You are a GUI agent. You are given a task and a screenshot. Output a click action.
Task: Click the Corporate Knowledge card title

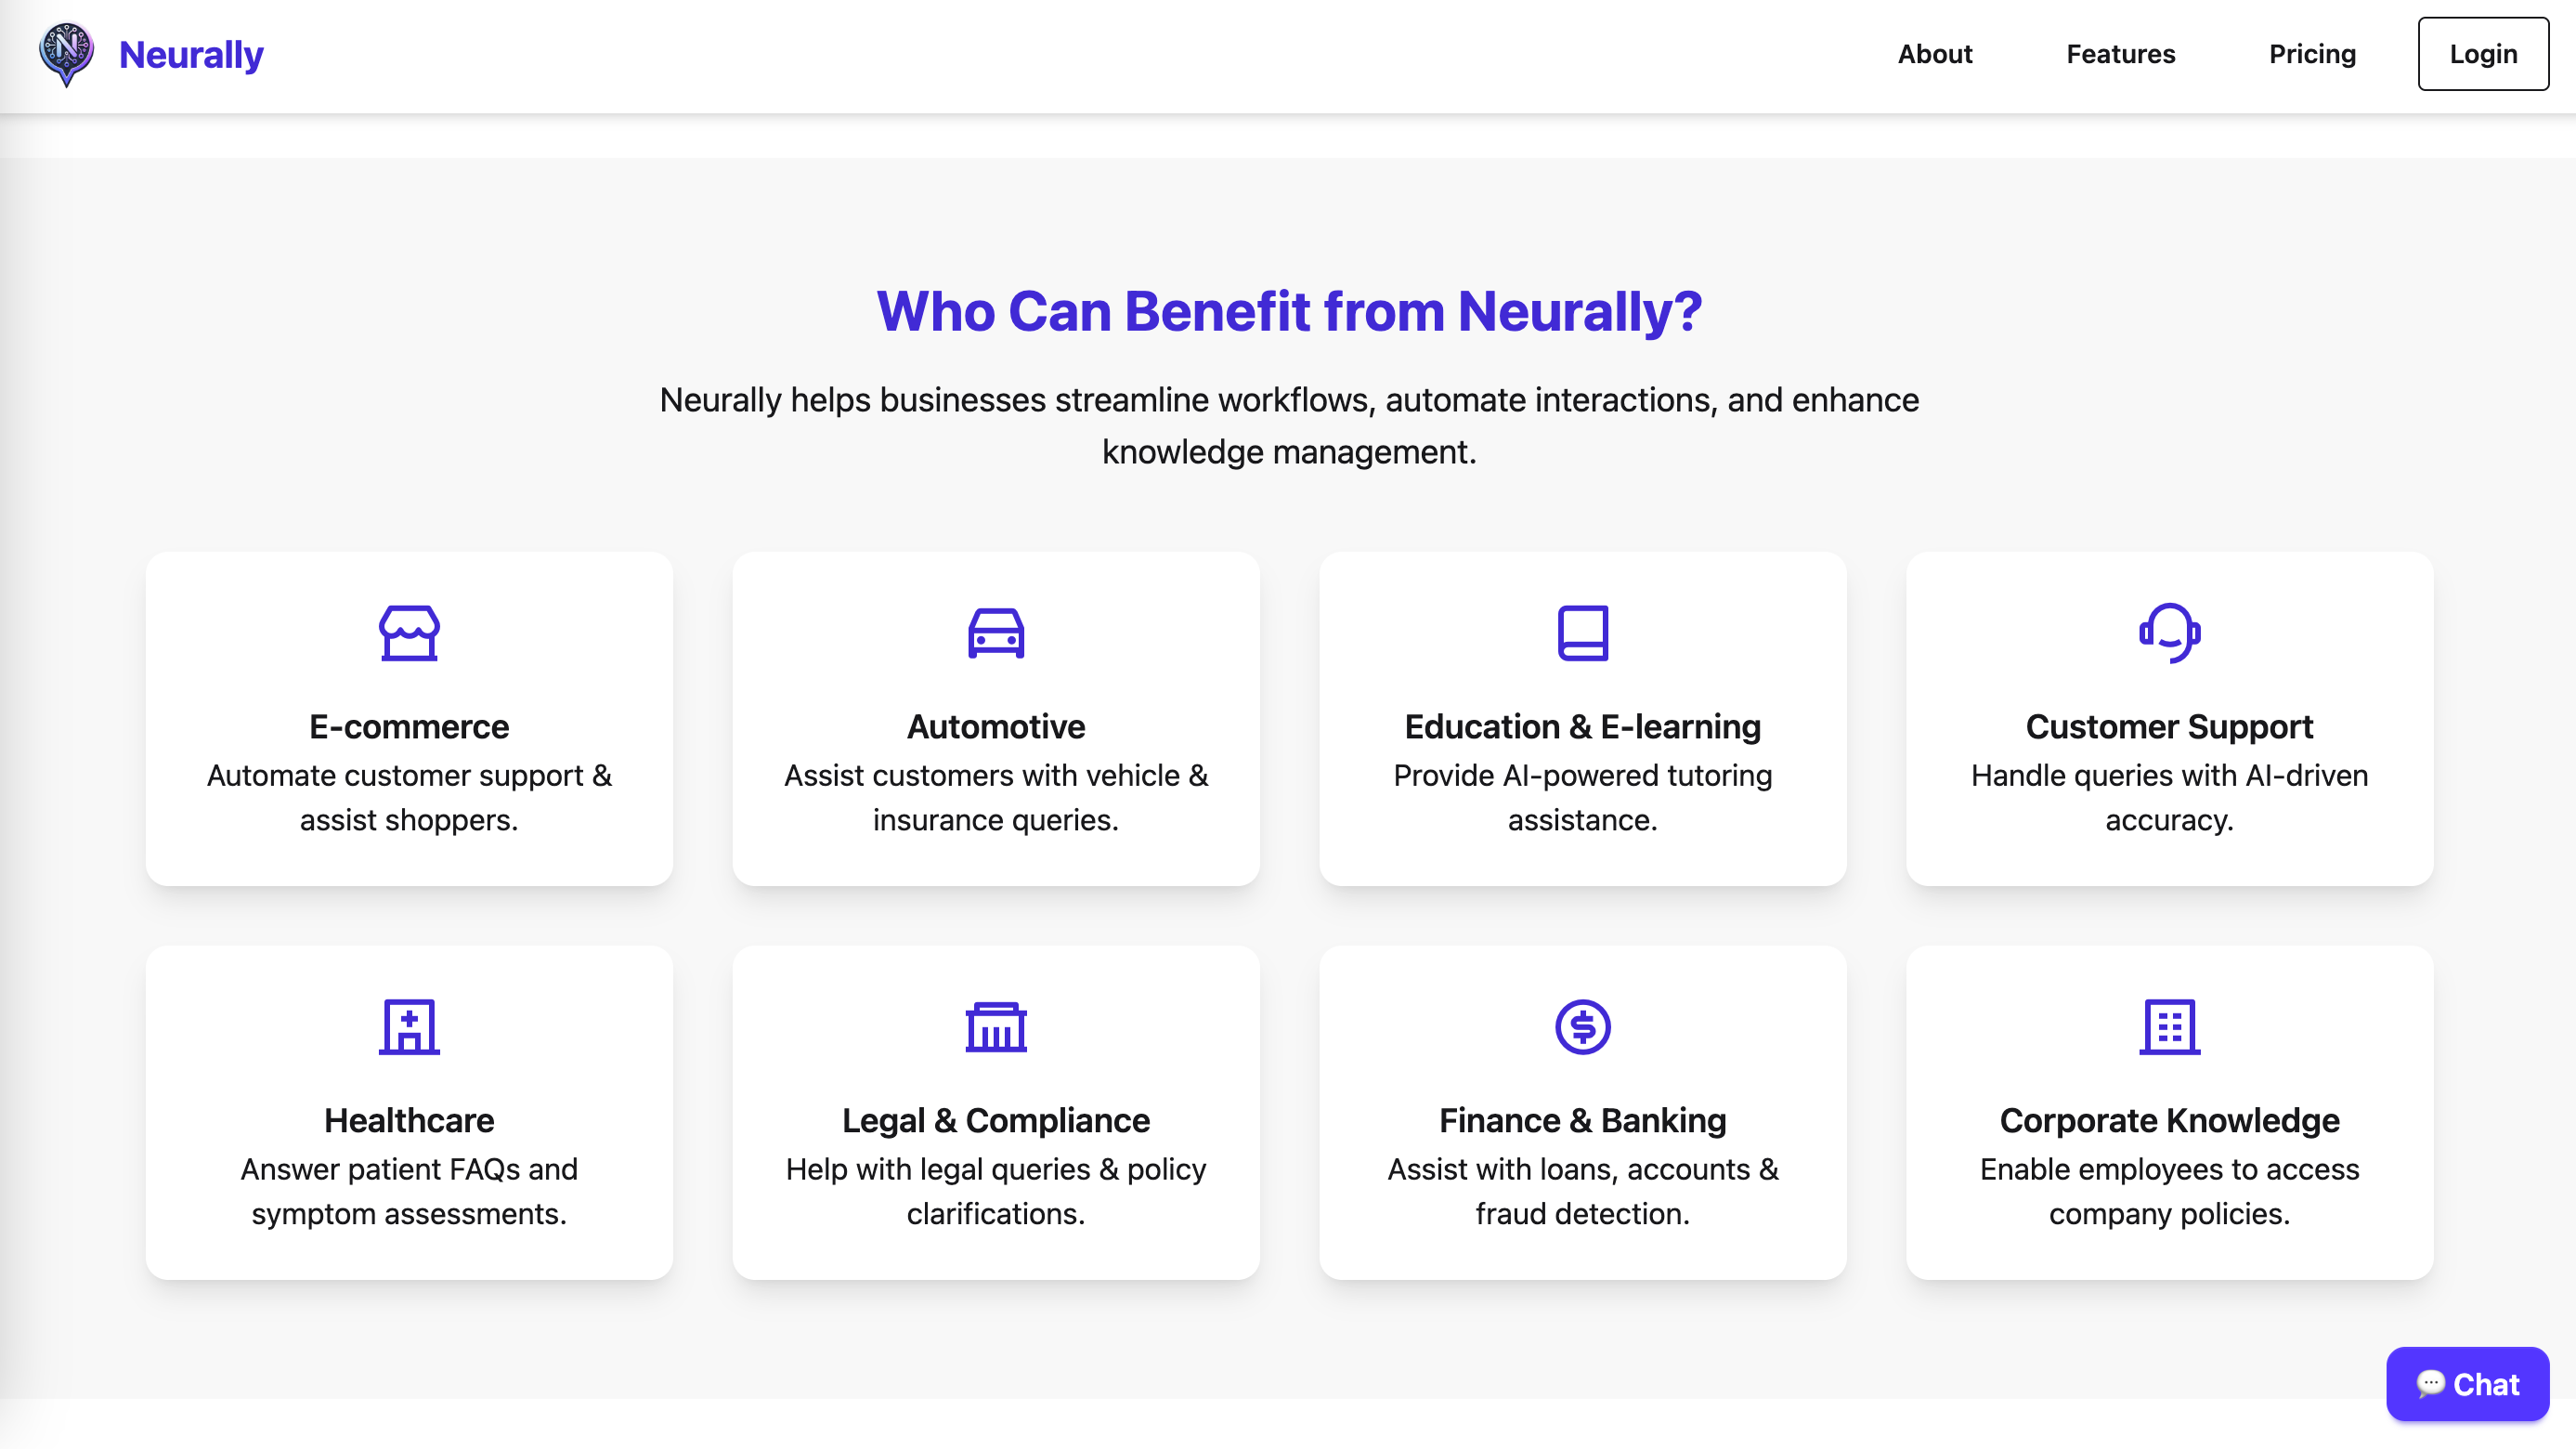pyautogui.click(x=2169, y=1120)
